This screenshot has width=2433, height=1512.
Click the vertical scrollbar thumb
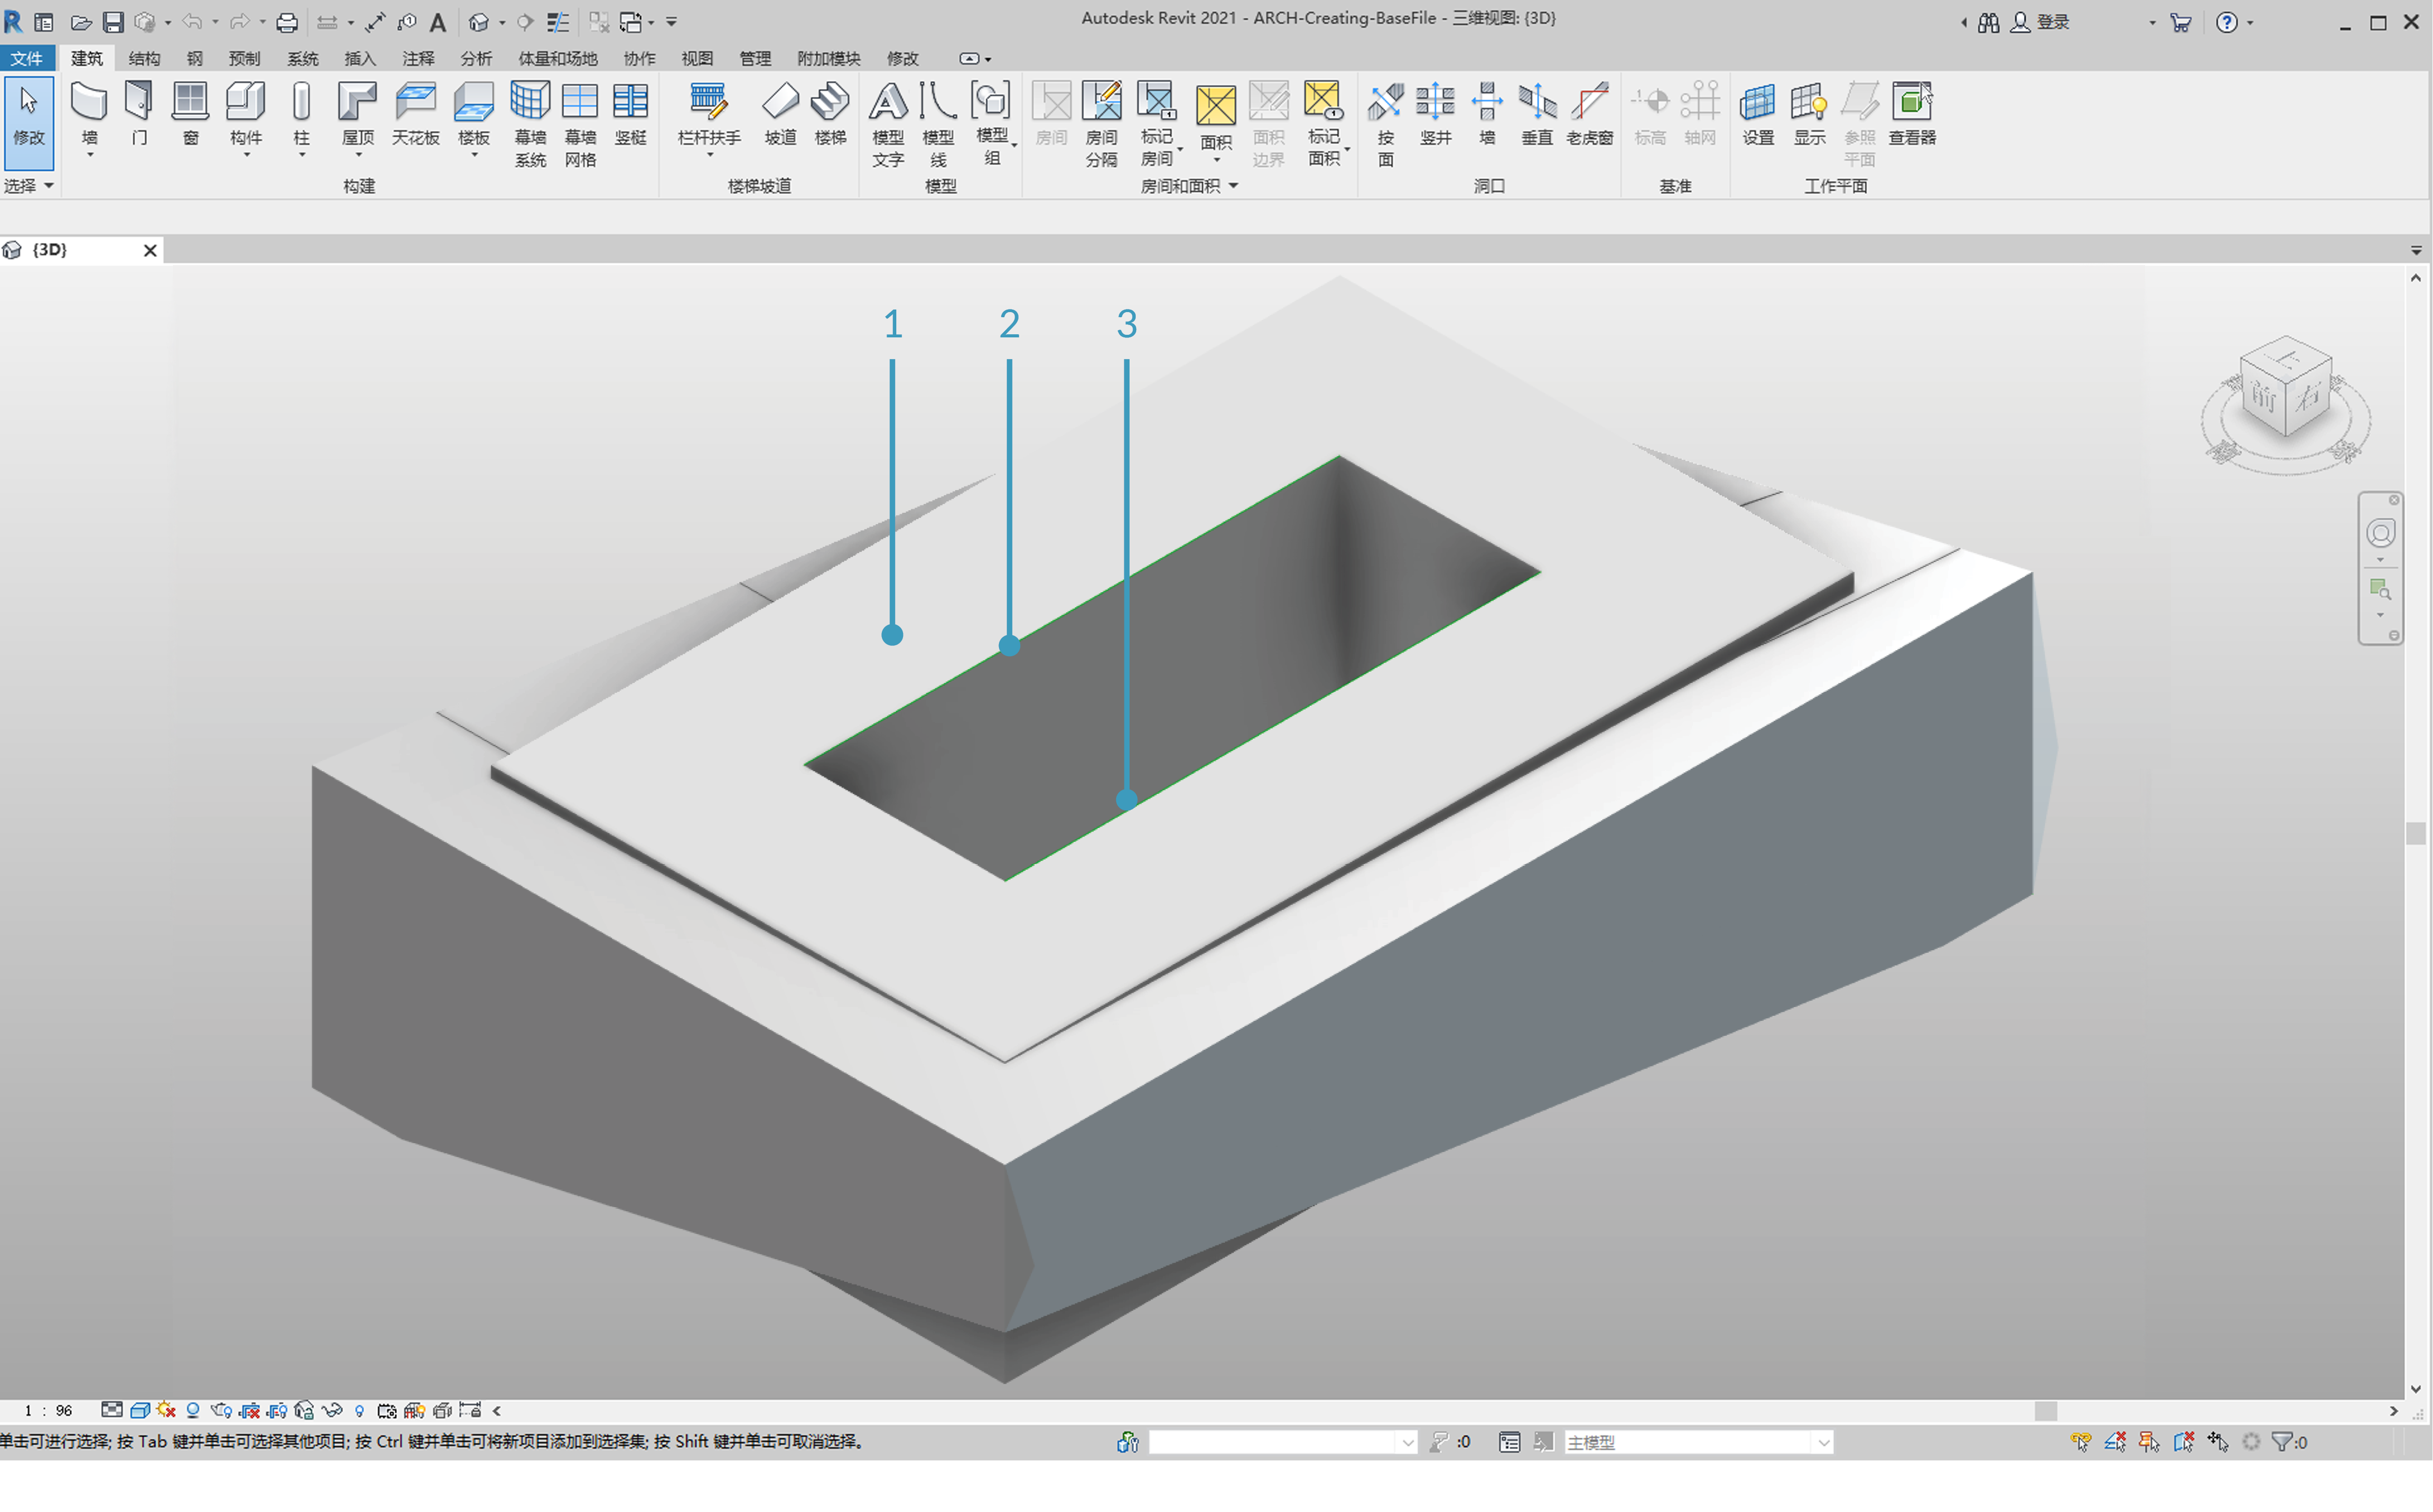pyautogui.click(x=2415, y=833)
